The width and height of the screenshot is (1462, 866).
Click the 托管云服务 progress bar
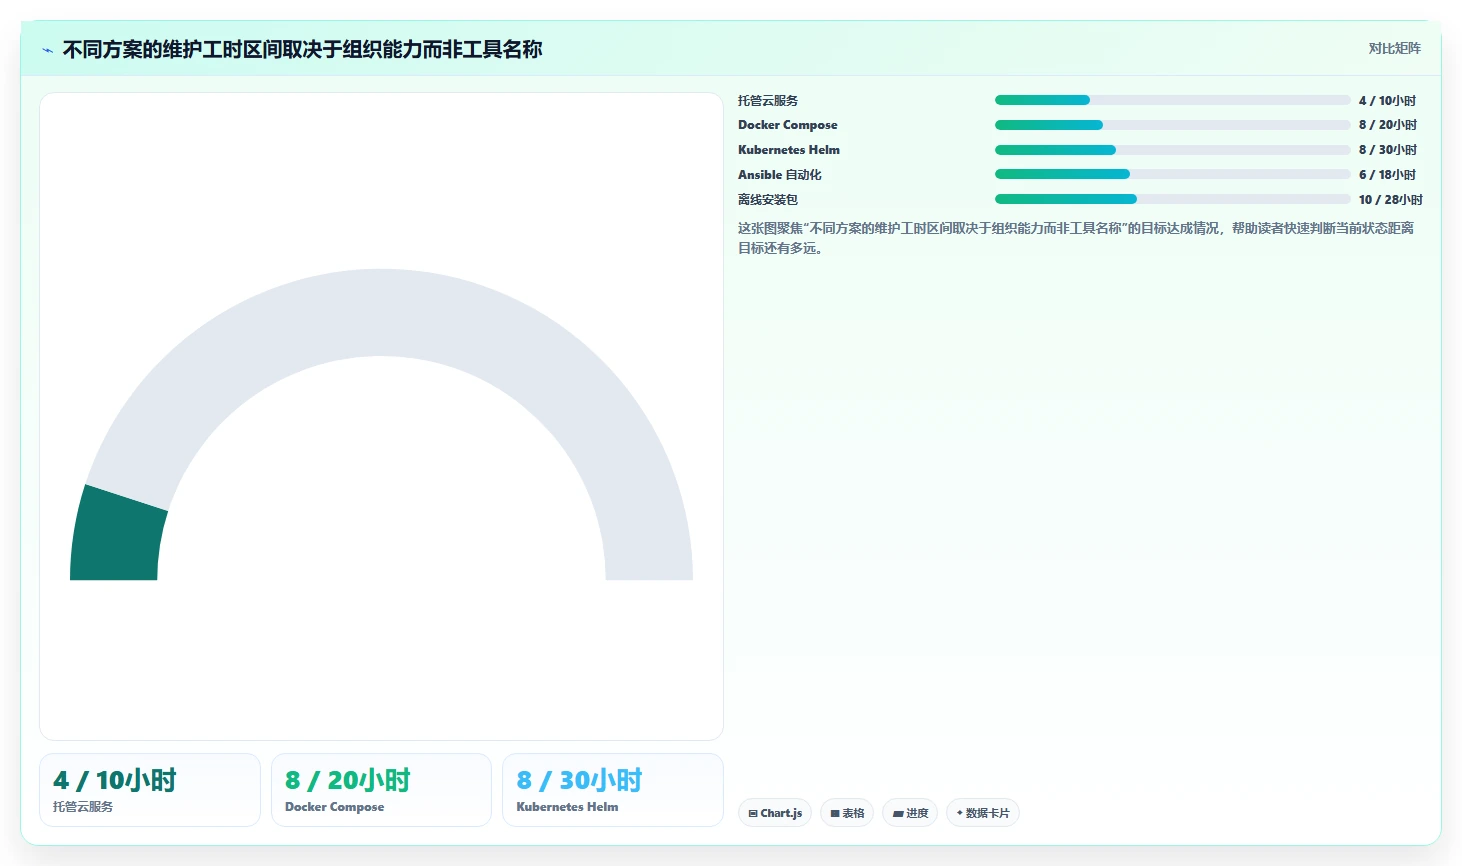(x=1172, y=100)
